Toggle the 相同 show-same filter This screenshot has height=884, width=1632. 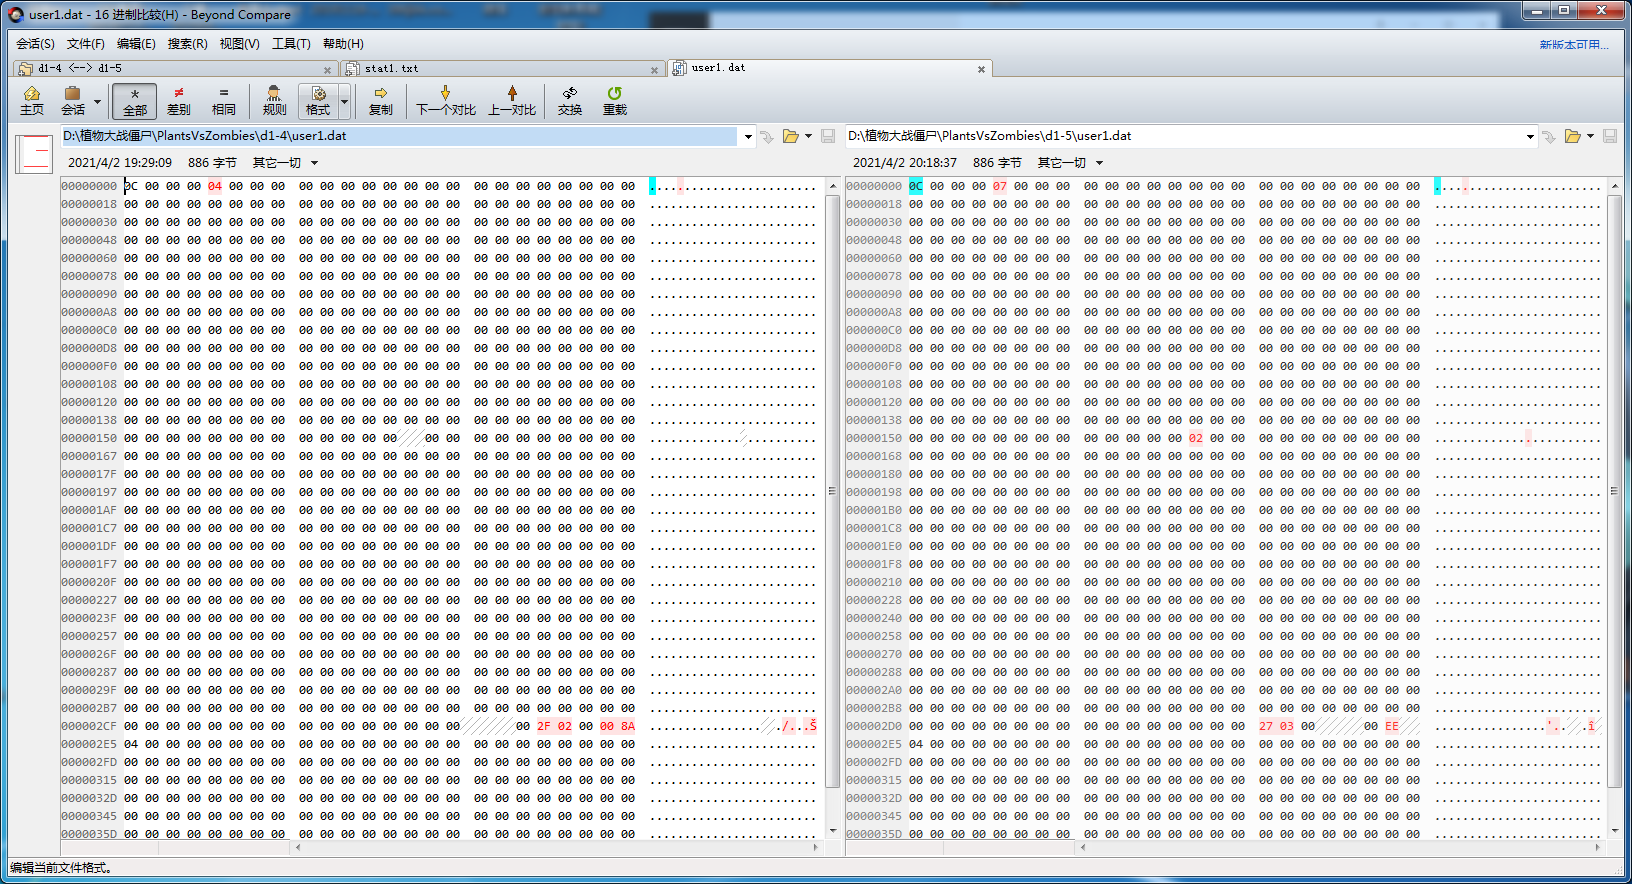tap(224, 101)
